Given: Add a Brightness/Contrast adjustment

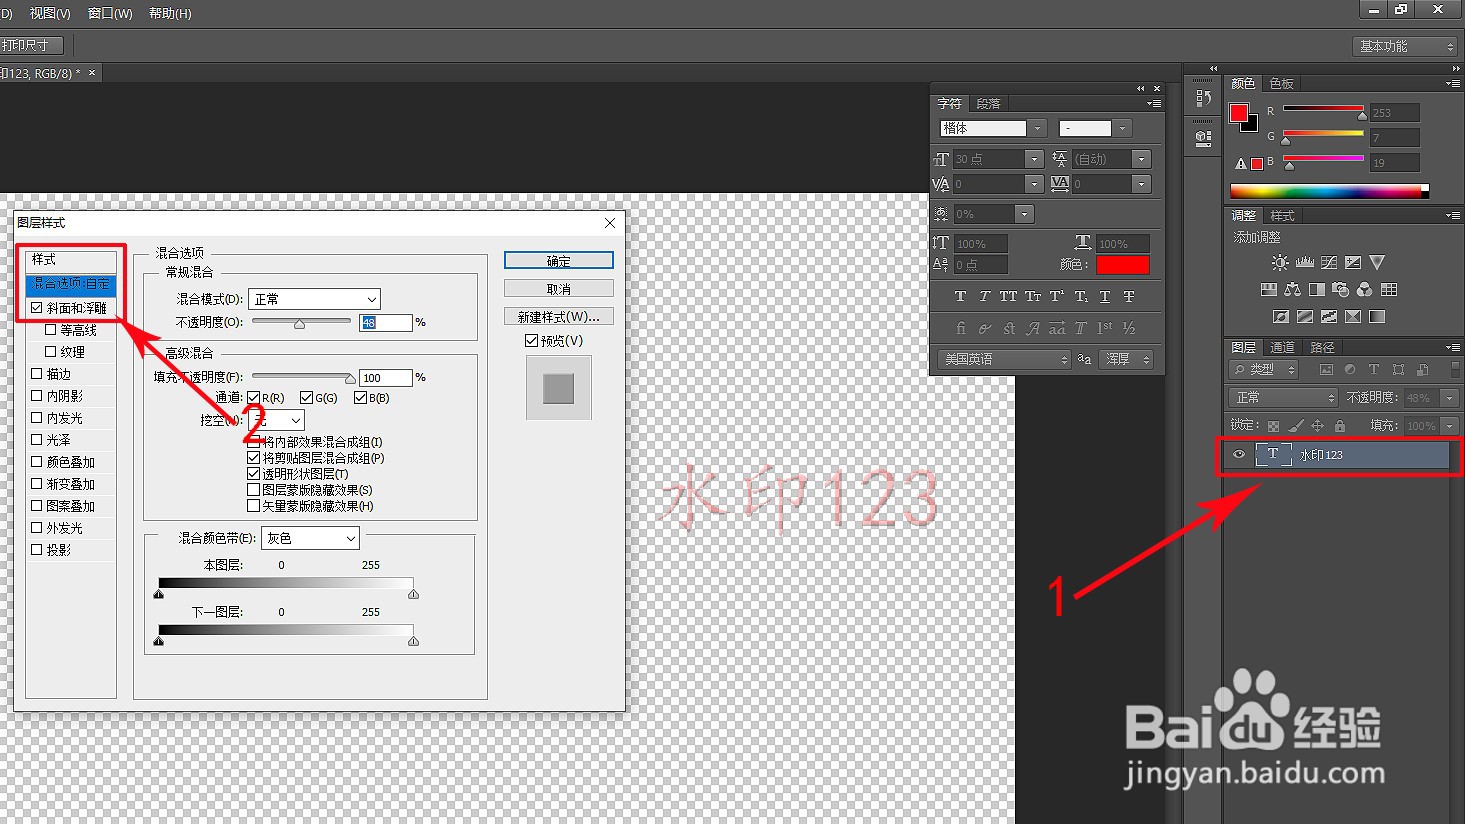Looking at the screenshot, I should coord(1280,263).
